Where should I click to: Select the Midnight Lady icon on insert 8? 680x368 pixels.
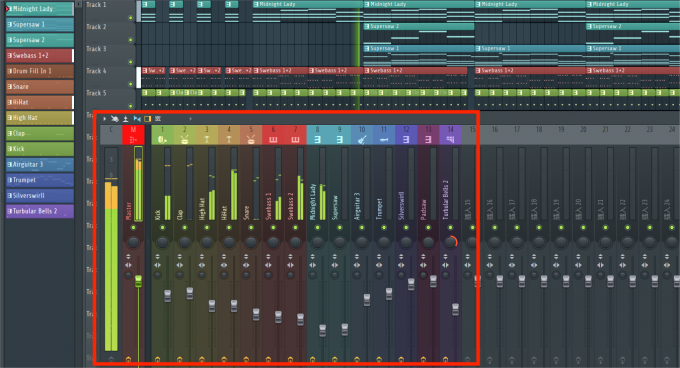click(x=317, y=140)
